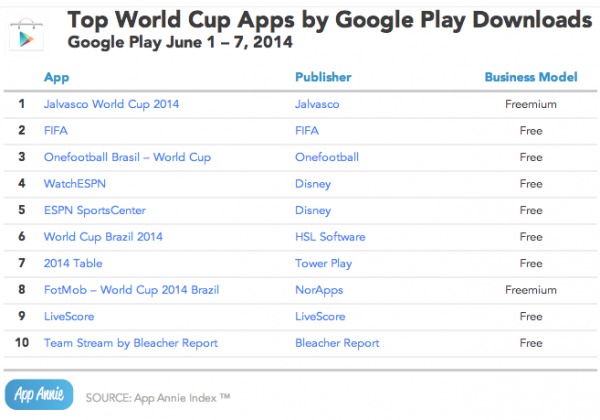
Task: Select Free value in LiveScore row
Action: coord(531,316)
